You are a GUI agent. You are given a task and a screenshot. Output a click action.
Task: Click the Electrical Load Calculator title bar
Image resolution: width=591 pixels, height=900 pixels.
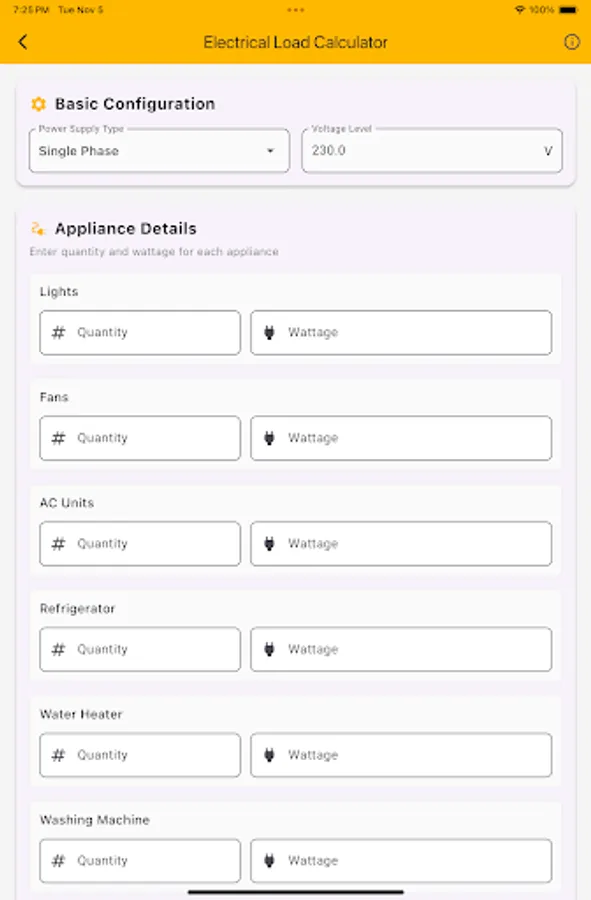click(295, 42)
